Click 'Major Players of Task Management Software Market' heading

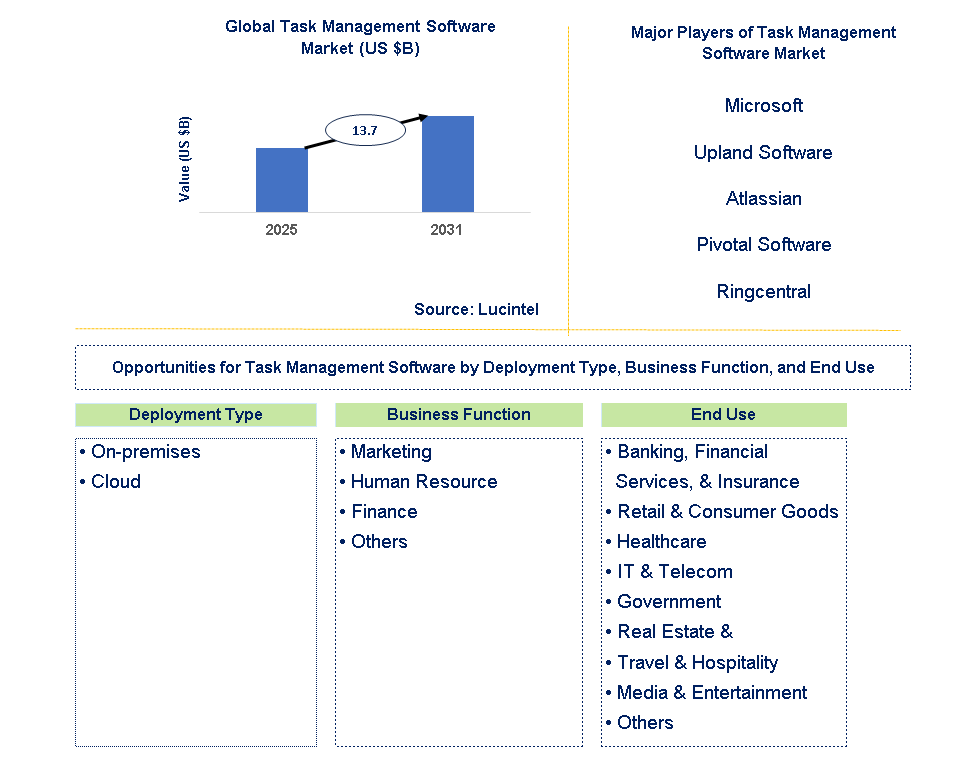[763, 42]
